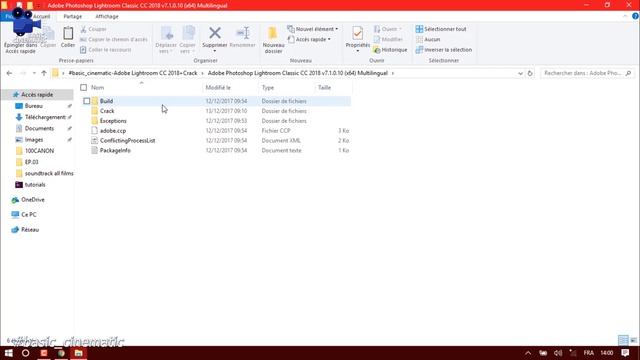Open the Nouvel élément dropdown
This screenshot has height=360, width=640.
coord(313,29)
